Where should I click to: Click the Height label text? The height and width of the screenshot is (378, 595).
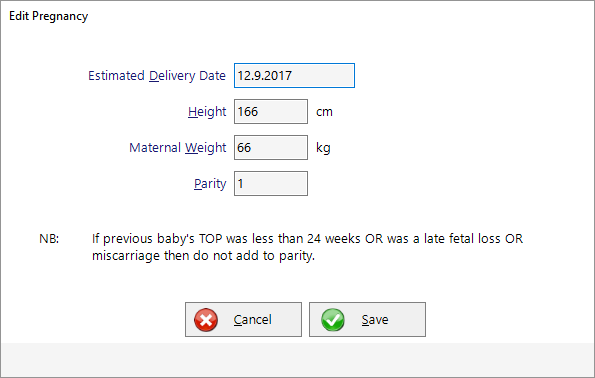click(x=207, y=112)
